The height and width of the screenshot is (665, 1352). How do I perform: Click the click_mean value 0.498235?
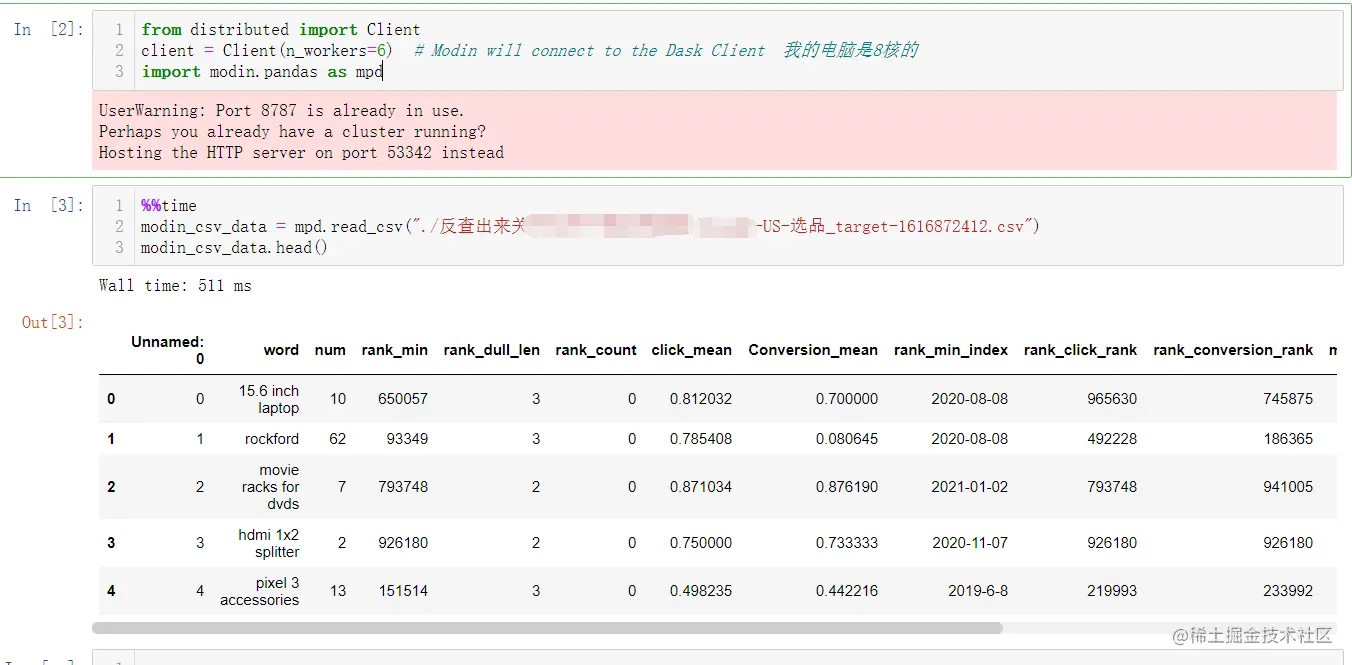tap(701, 591)
